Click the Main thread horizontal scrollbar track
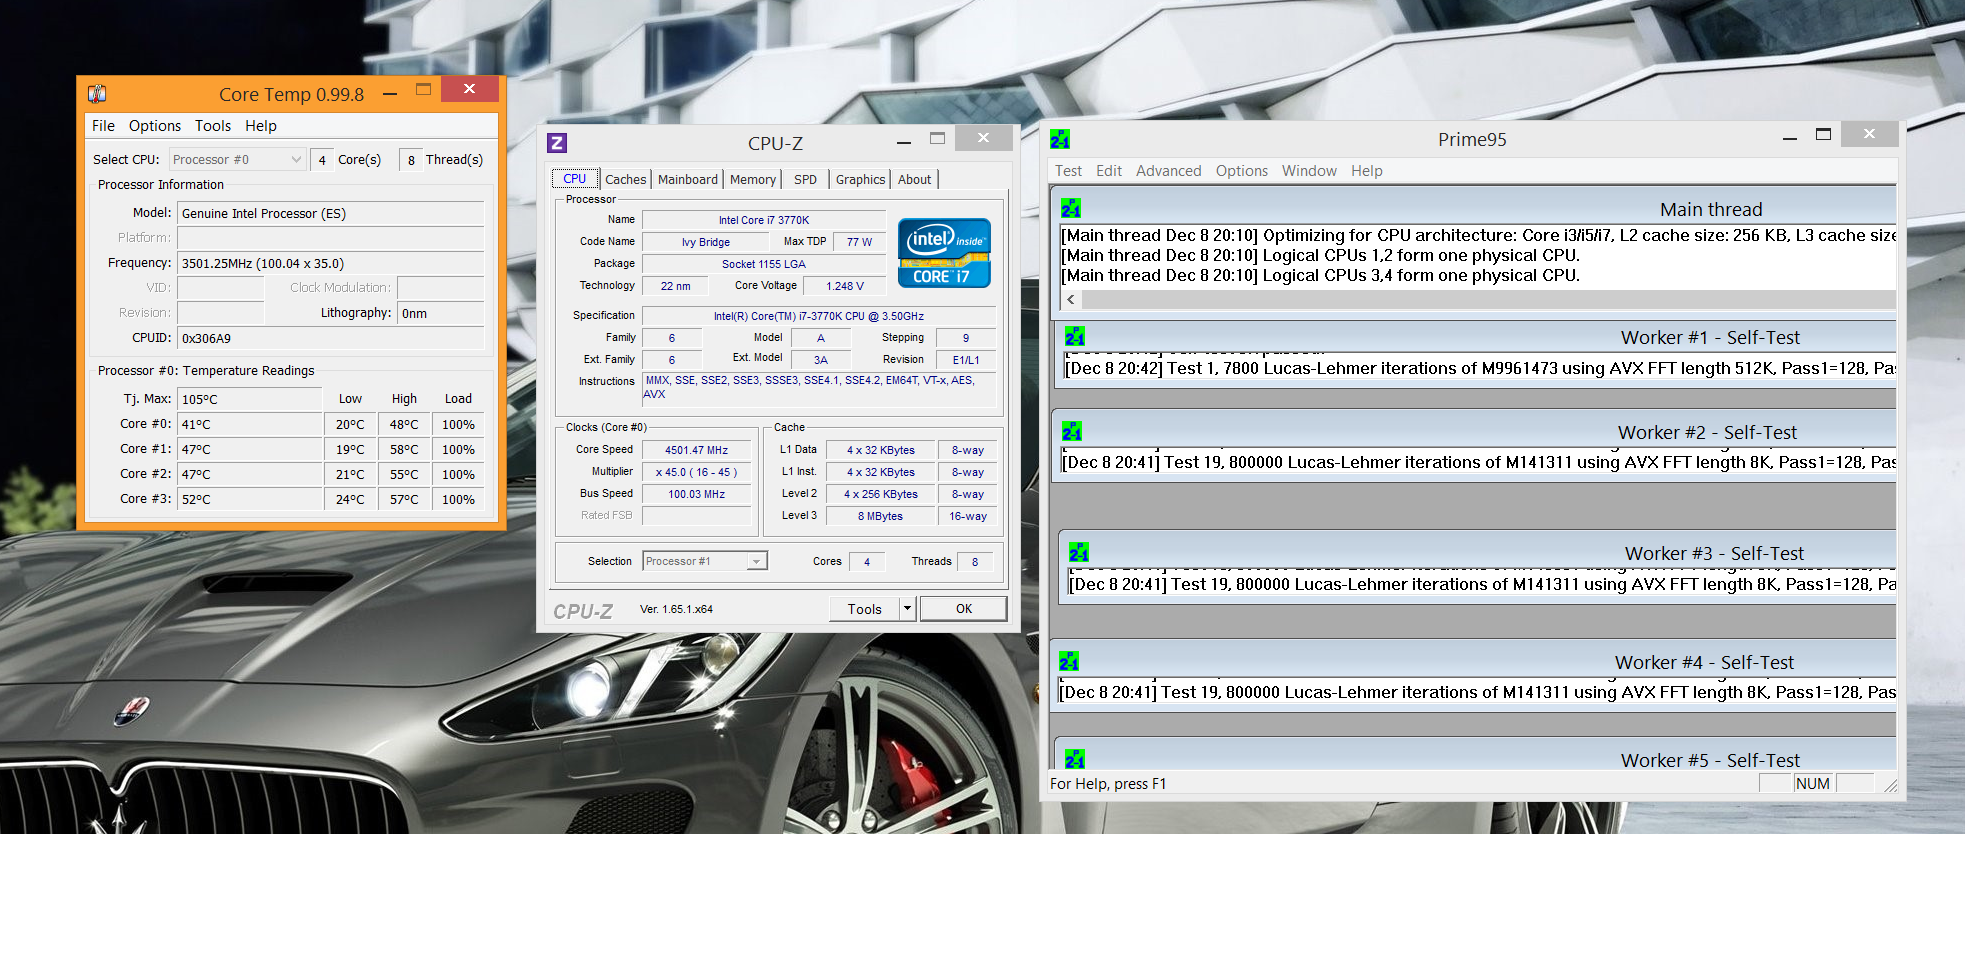 pos(1488,299)
